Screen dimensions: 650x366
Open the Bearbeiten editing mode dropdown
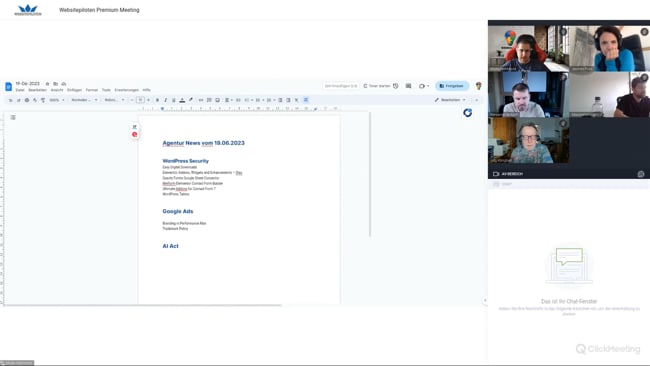450,100
